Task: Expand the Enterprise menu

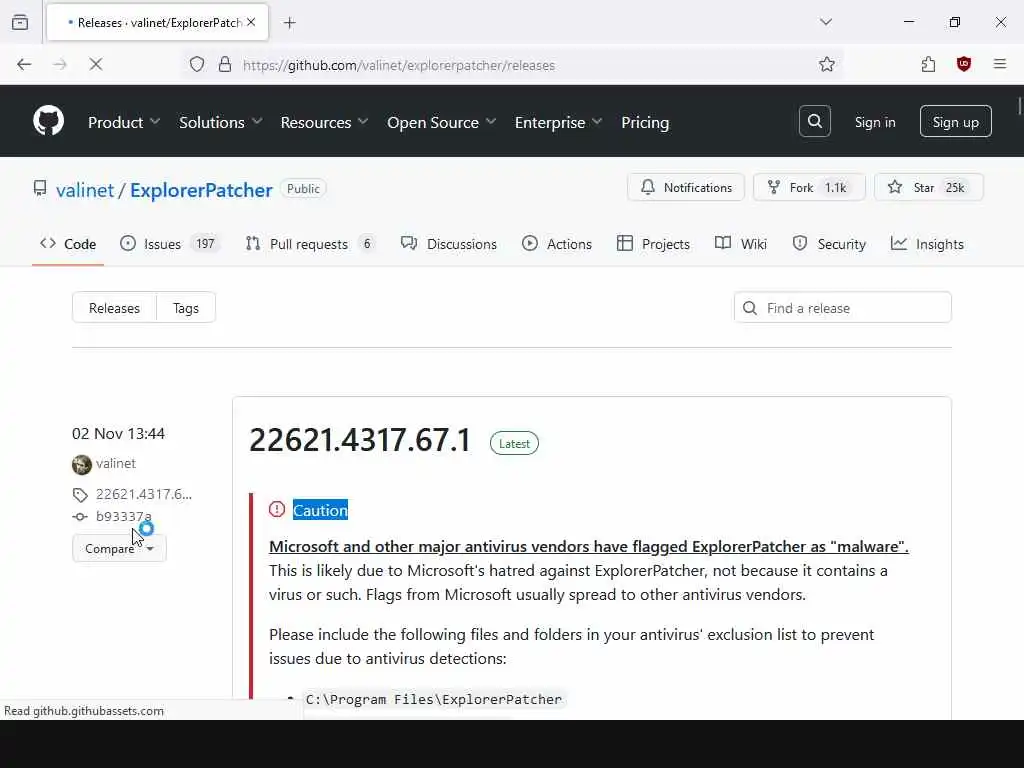Action: click(558, 122)
